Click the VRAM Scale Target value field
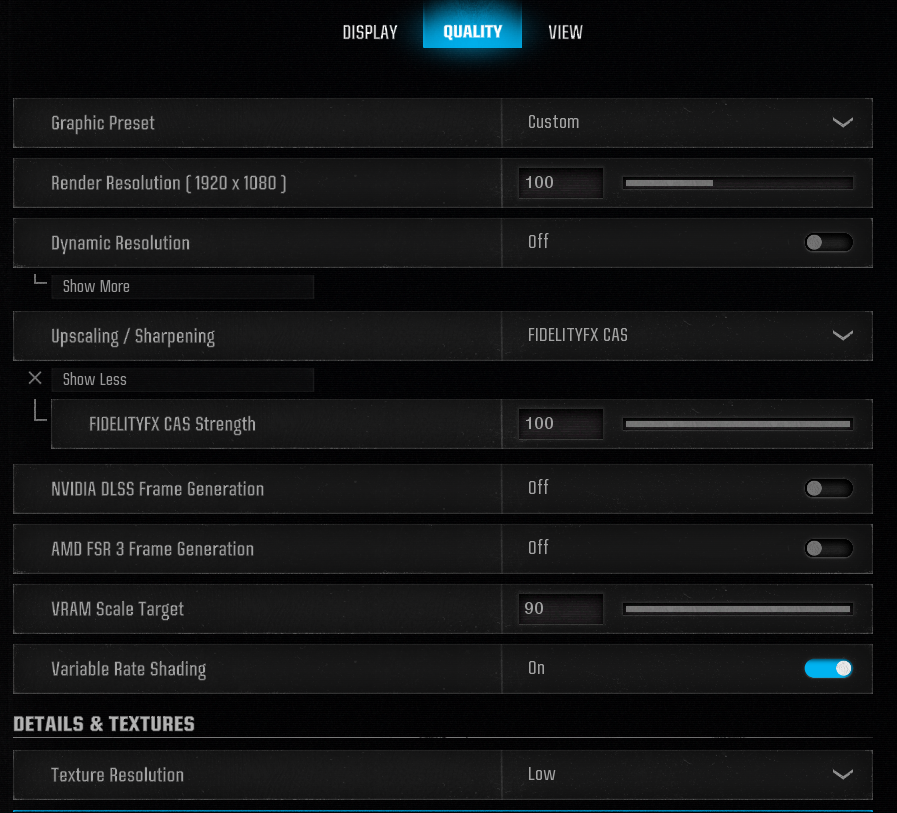 [561, 609]
